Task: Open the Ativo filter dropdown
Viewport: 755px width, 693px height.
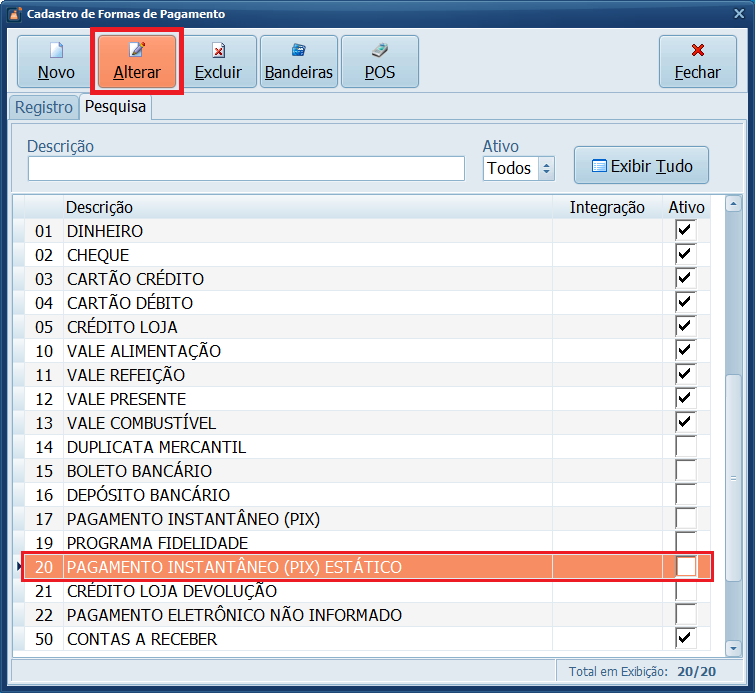Action: (546, 169)
